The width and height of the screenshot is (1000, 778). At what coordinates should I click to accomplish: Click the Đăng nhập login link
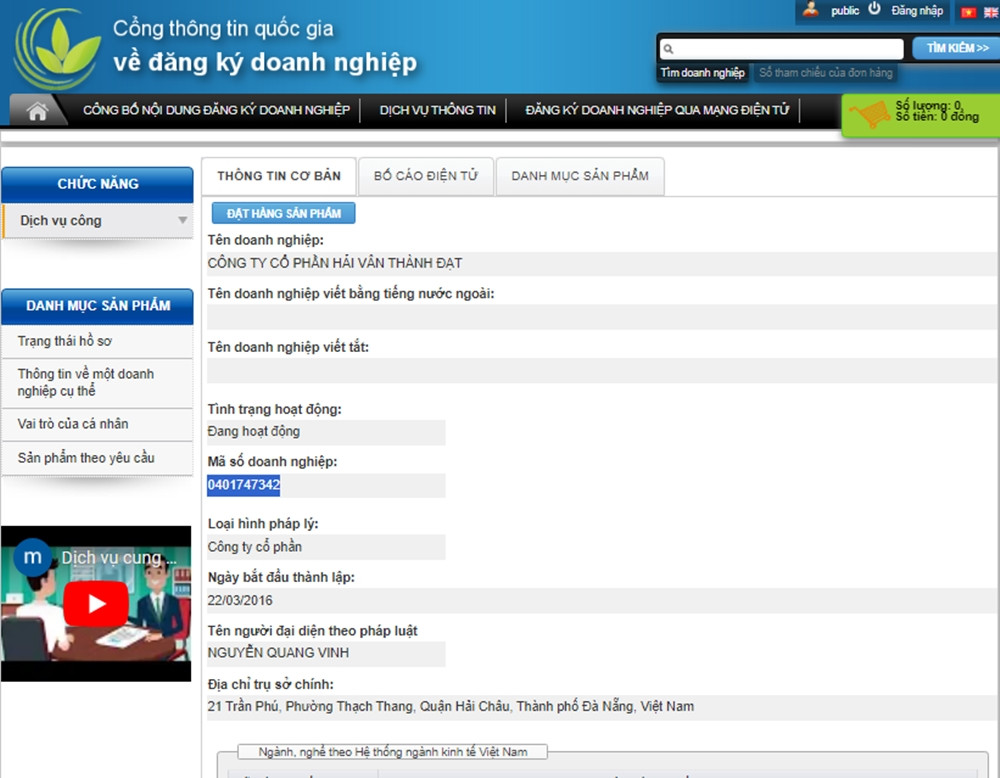pyautogui.click(x=917, y=11)
